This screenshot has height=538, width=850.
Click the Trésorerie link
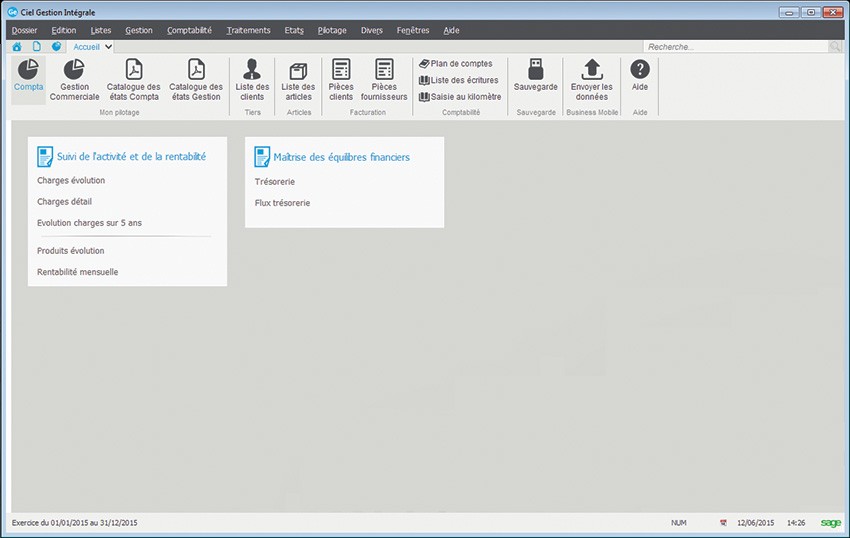tap(275, 182)
